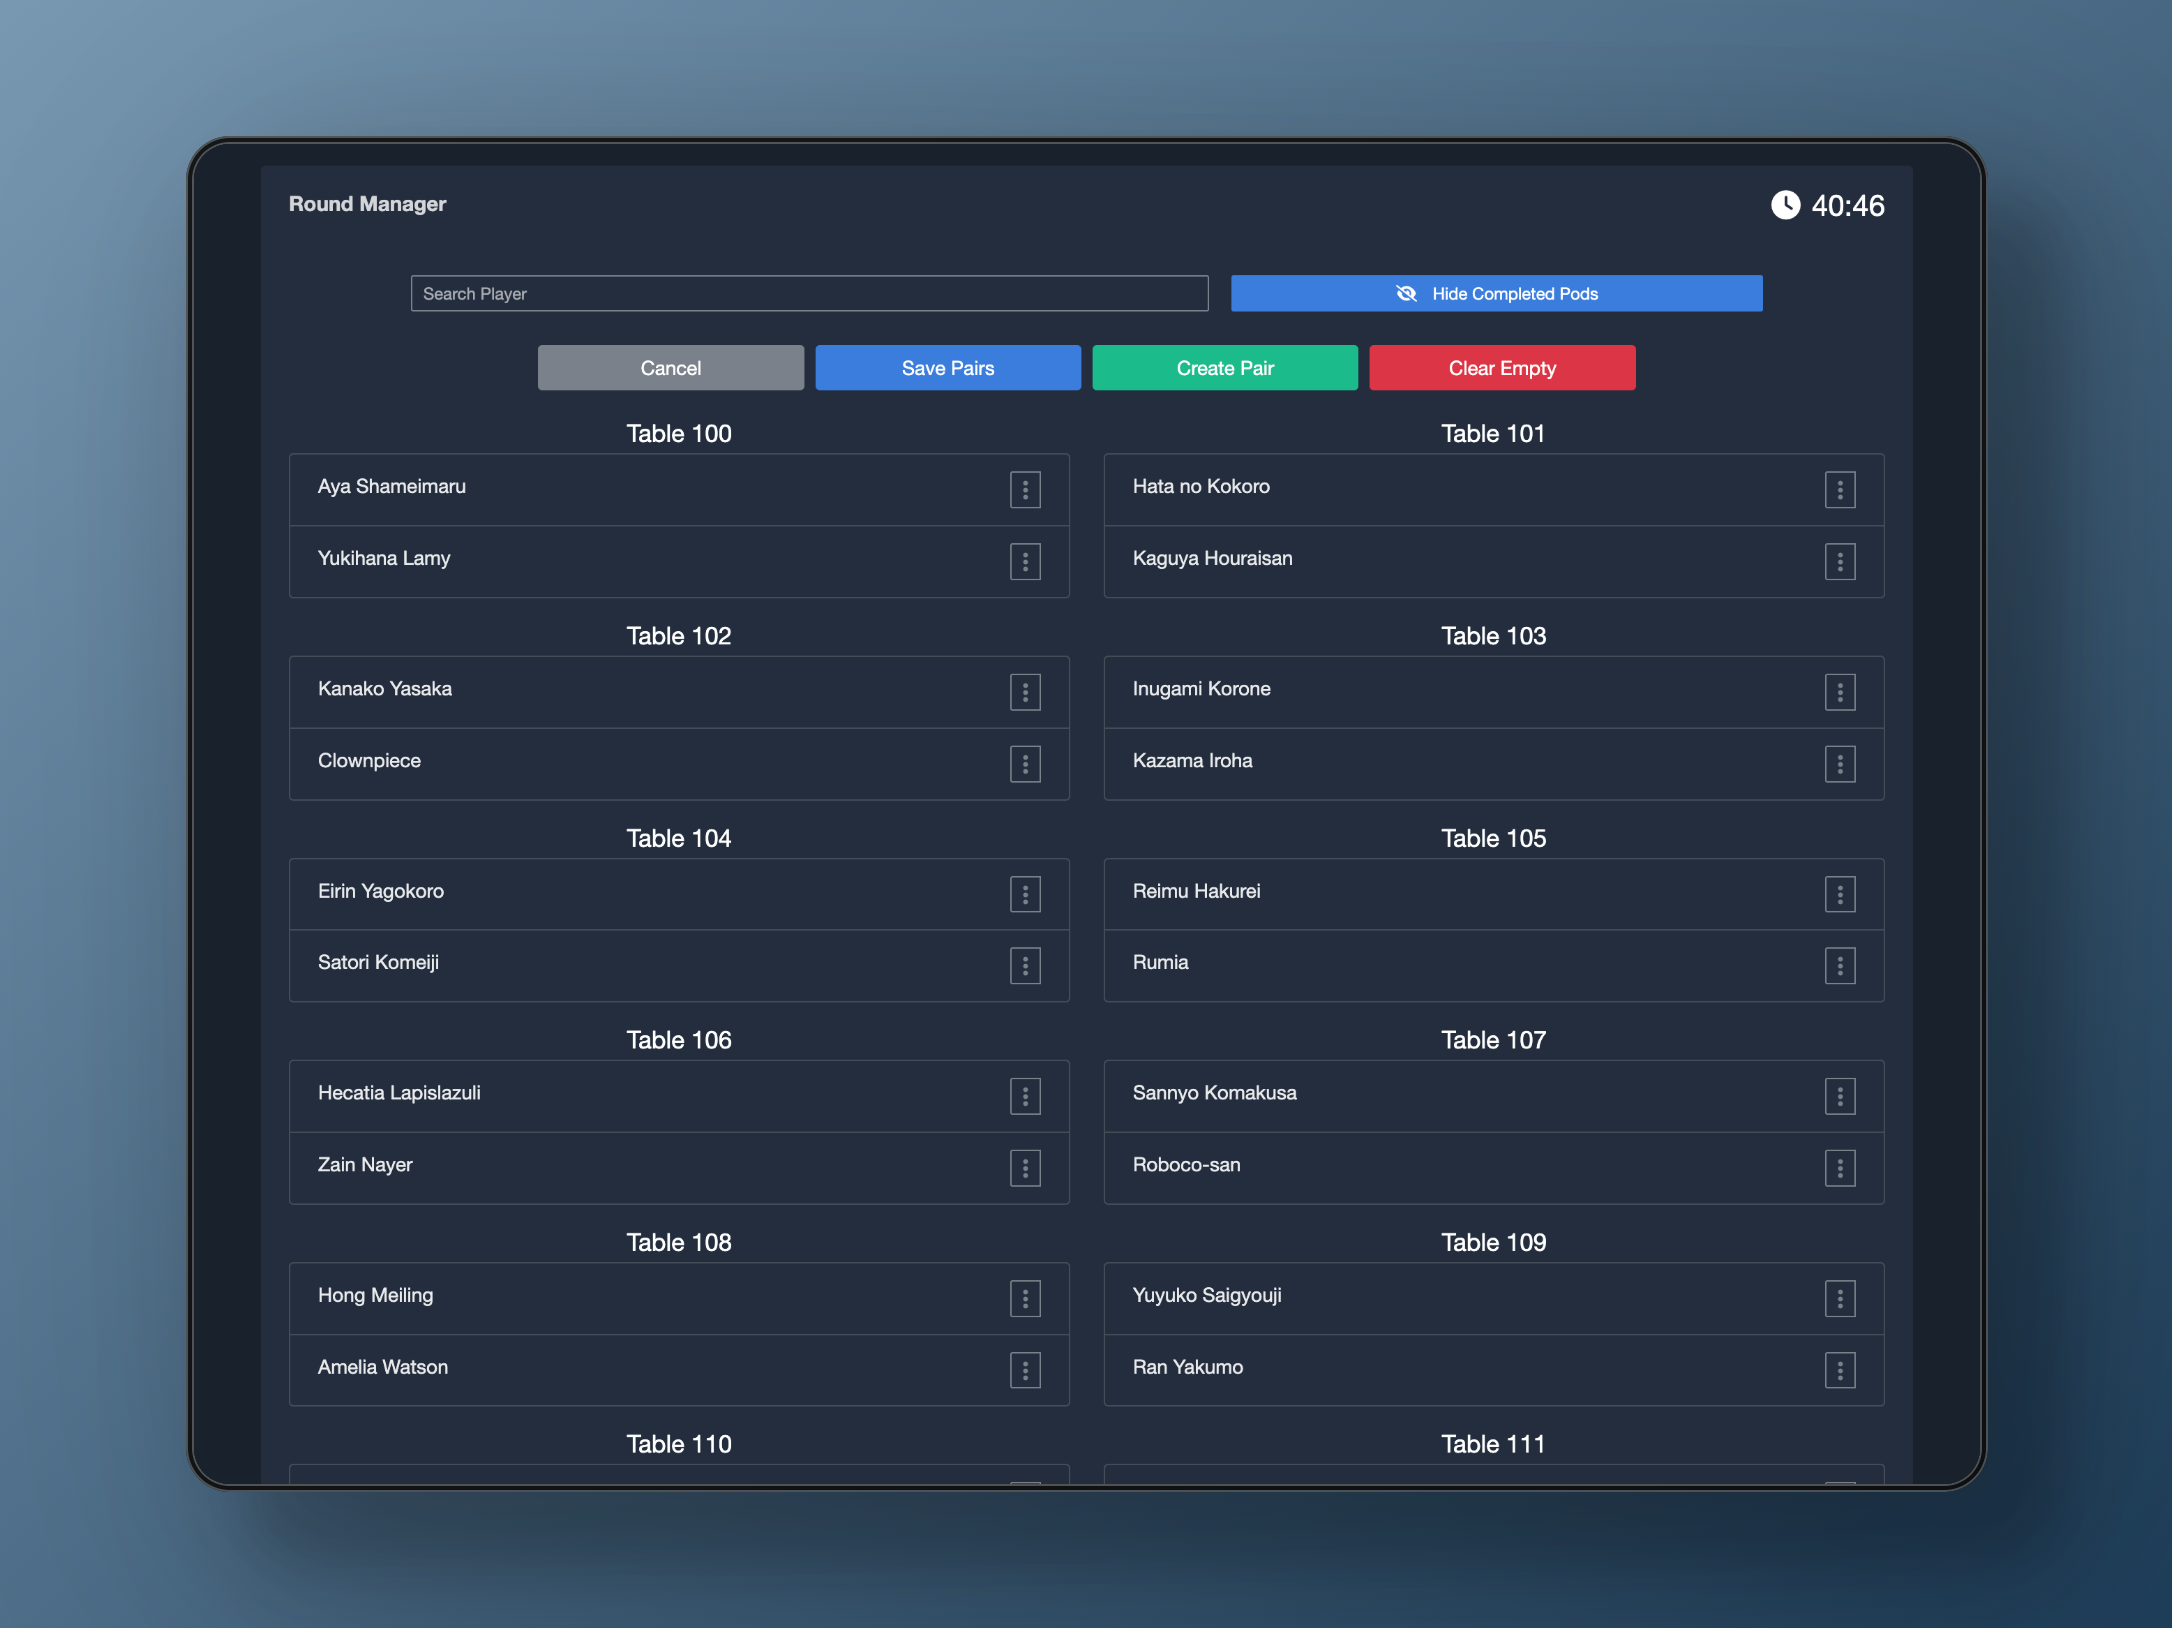The image size is (2172, 1628).
Task: Open options menu for Aya Shameimaru
Action: click(1025, 490)
